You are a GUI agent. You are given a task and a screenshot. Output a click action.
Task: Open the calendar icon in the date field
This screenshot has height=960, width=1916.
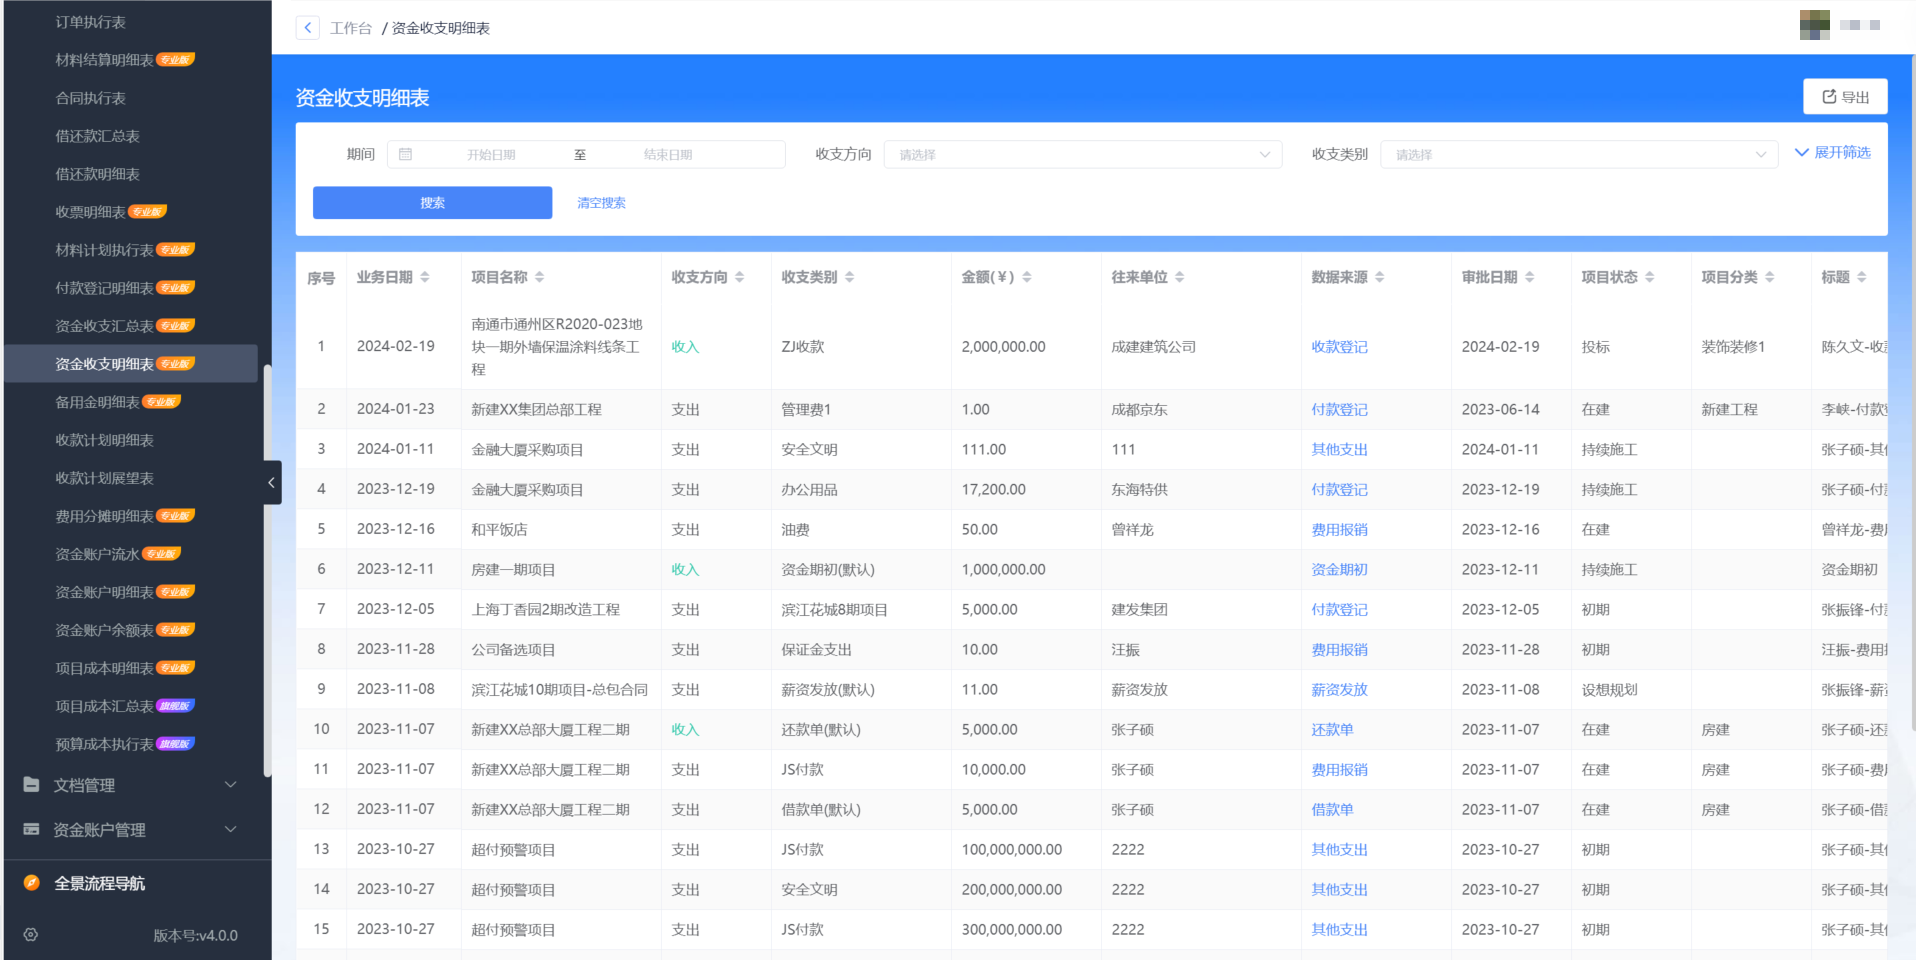pyautogui.click(x=406, y=154)
